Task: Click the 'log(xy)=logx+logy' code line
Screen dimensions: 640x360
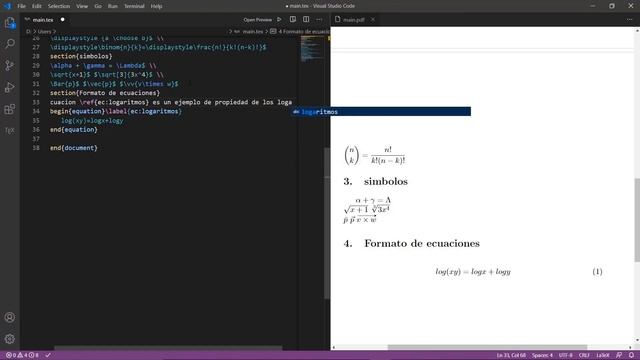Action: [92, 121]
